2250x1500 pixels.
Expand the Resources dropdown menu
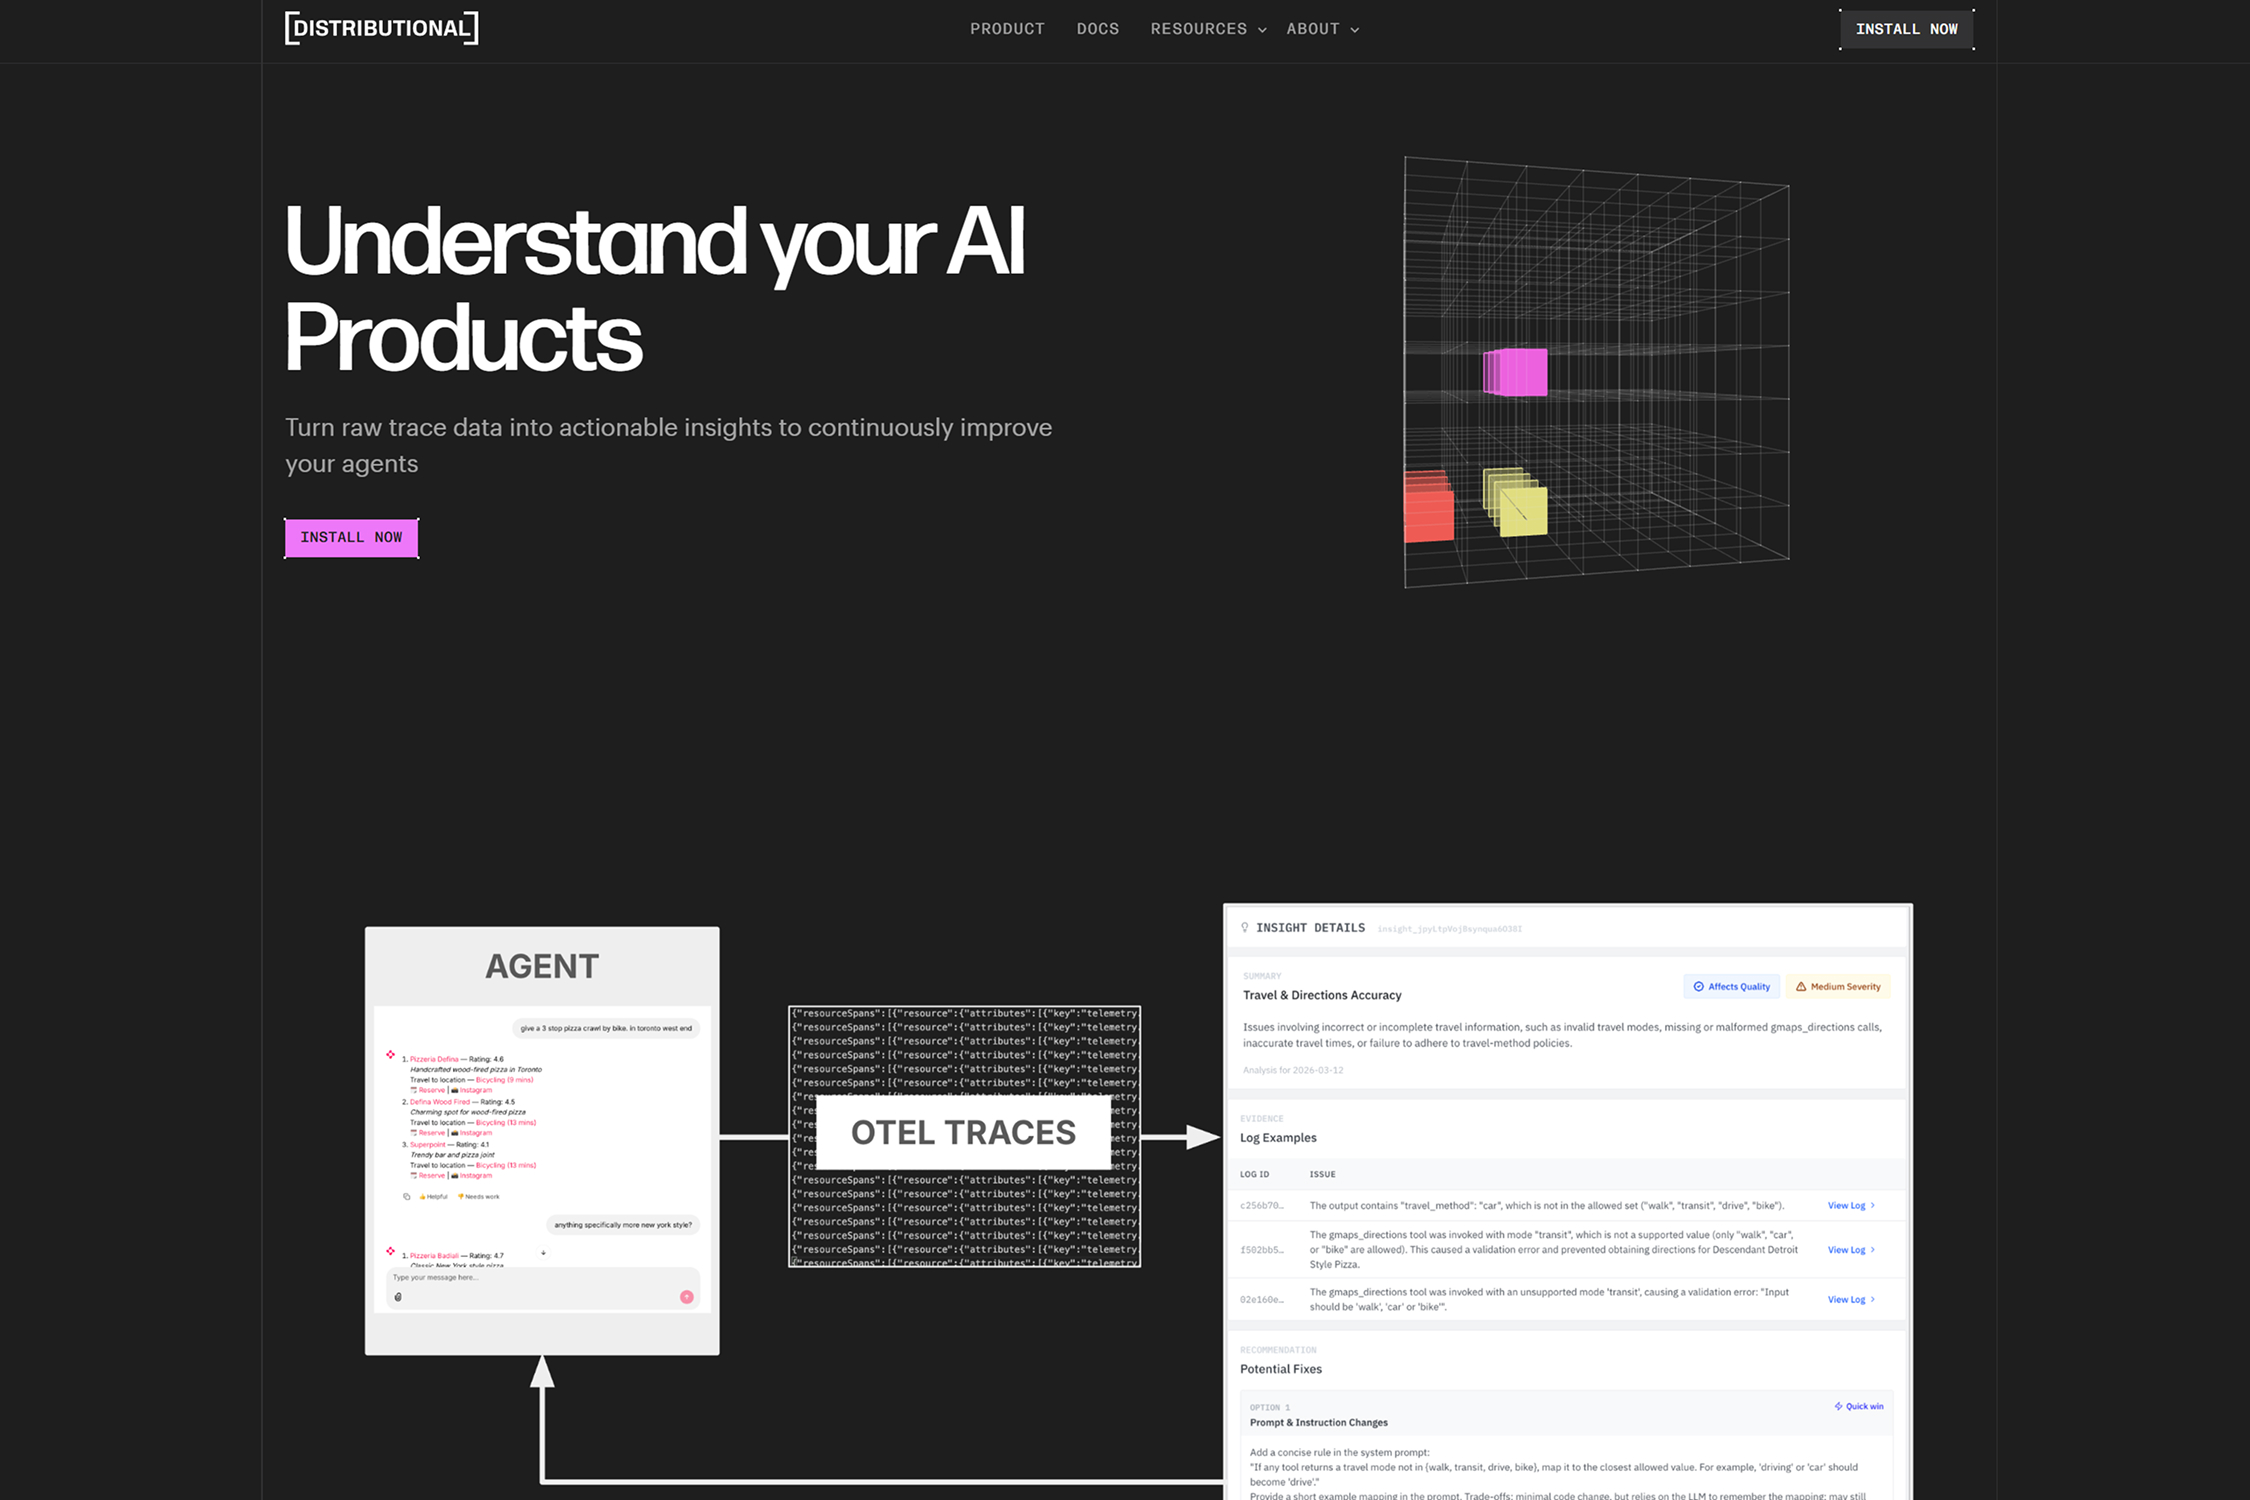[x=1208, y=29]
